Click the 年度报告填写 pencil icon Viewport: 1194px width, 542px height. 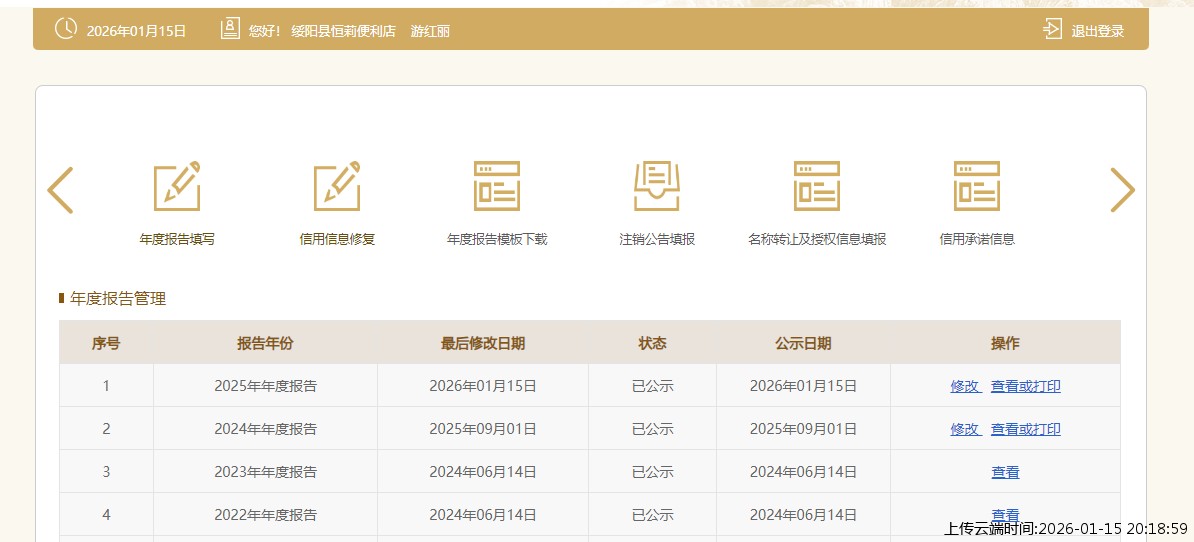point(177,187)
